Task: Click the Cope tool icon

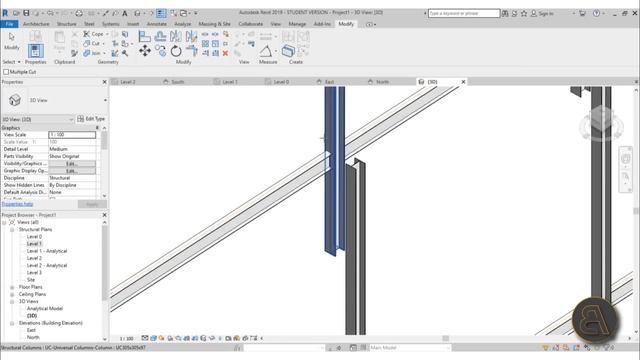Action: pos(87,34)
